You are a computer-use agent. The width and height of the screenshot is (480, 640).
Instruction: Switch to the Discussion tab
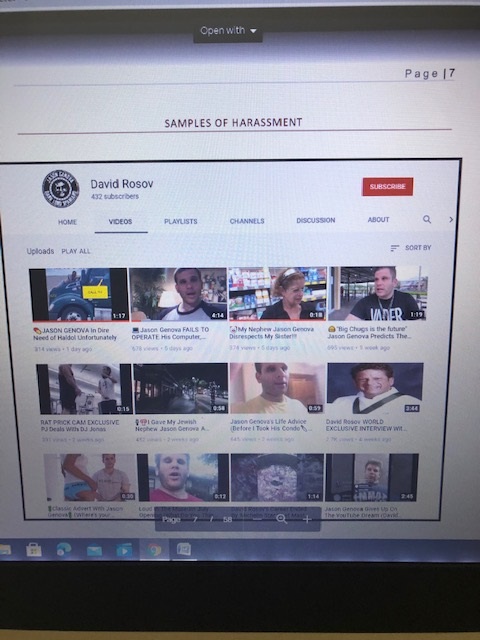point(316,220)
